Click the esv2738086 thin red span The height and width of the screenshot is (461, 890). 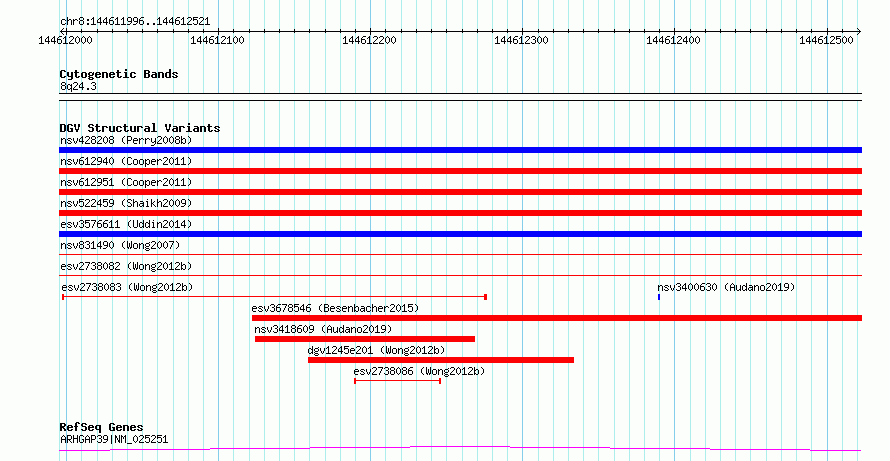397,381
